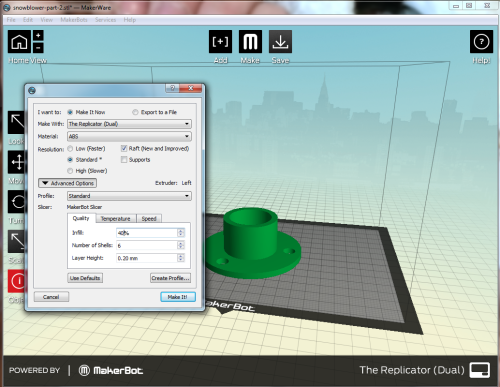500x387 pixels.
Task: Click the Save icon
Action: [x=280, y=42]
